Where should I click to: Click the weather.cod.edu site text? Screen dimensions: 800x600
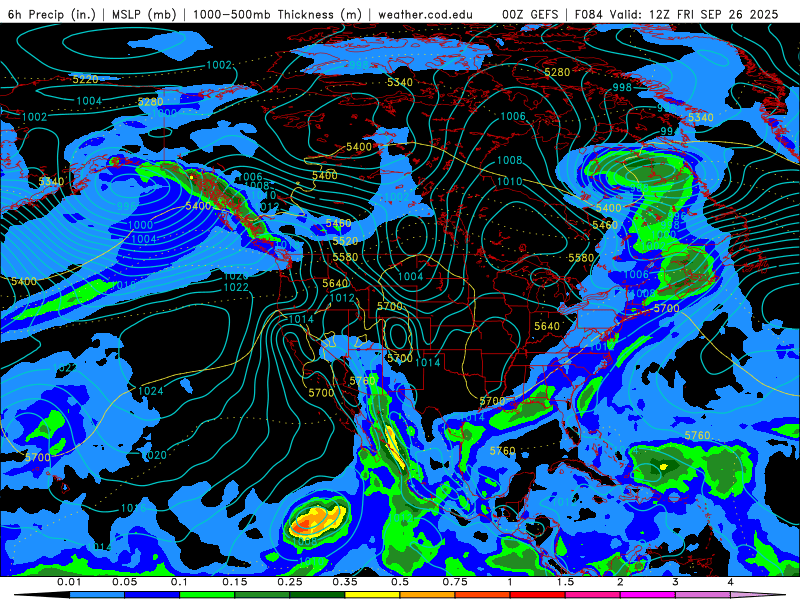(x=425, y=14)
